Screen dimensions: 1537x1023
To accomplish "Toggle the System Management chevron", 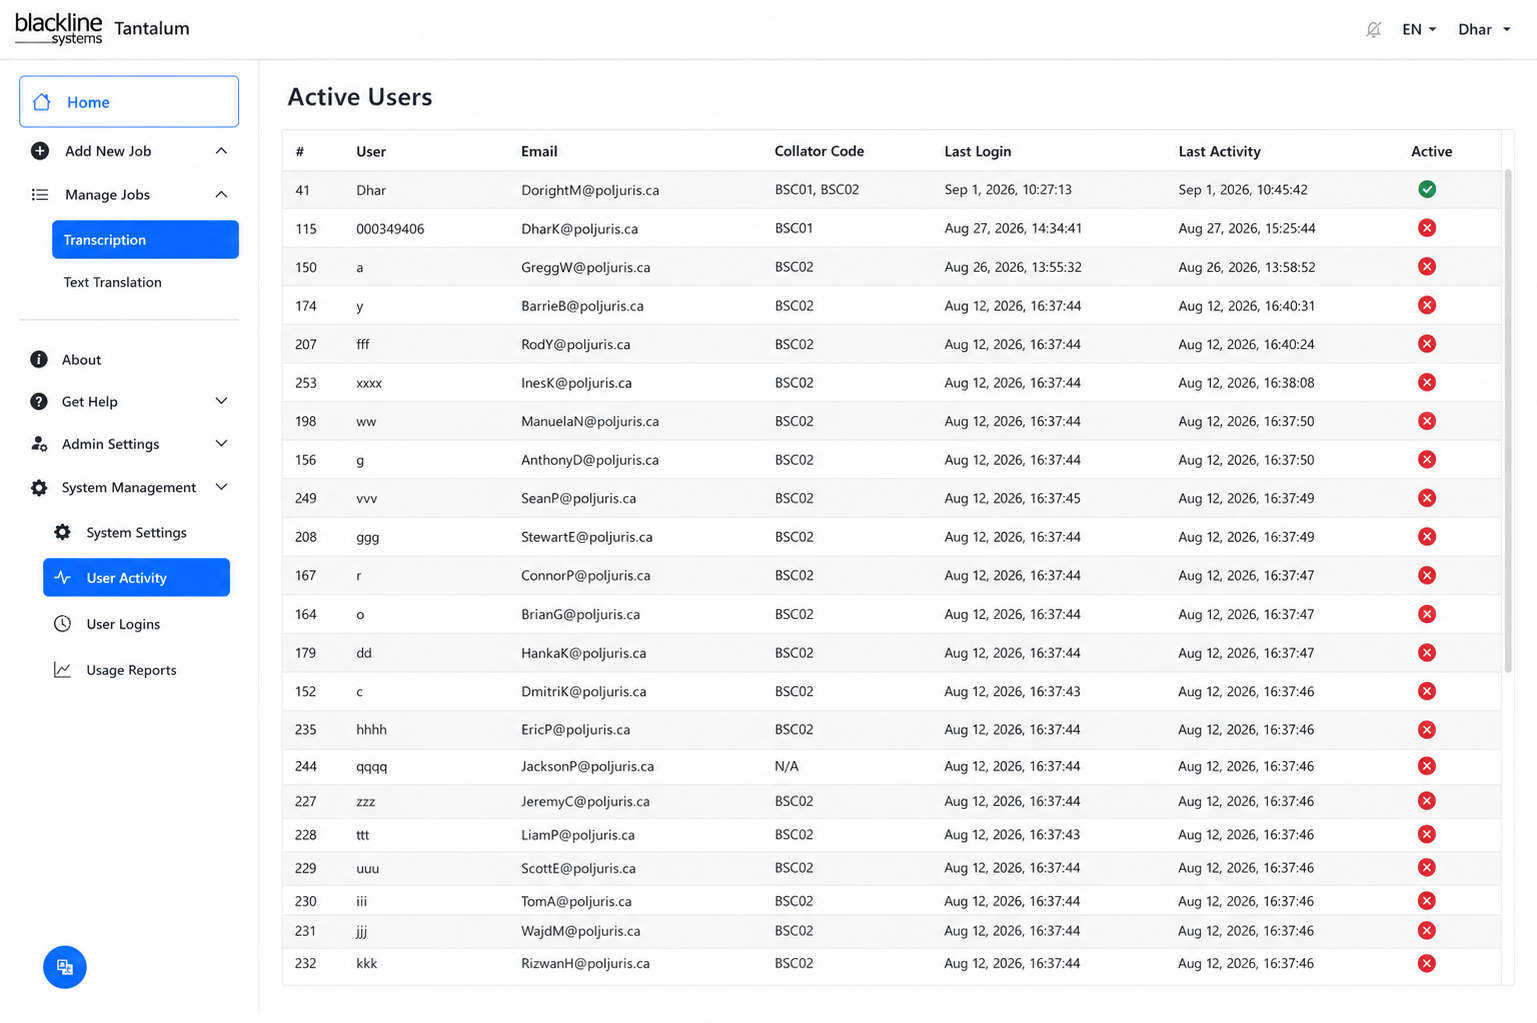I will tap(221, 488).
